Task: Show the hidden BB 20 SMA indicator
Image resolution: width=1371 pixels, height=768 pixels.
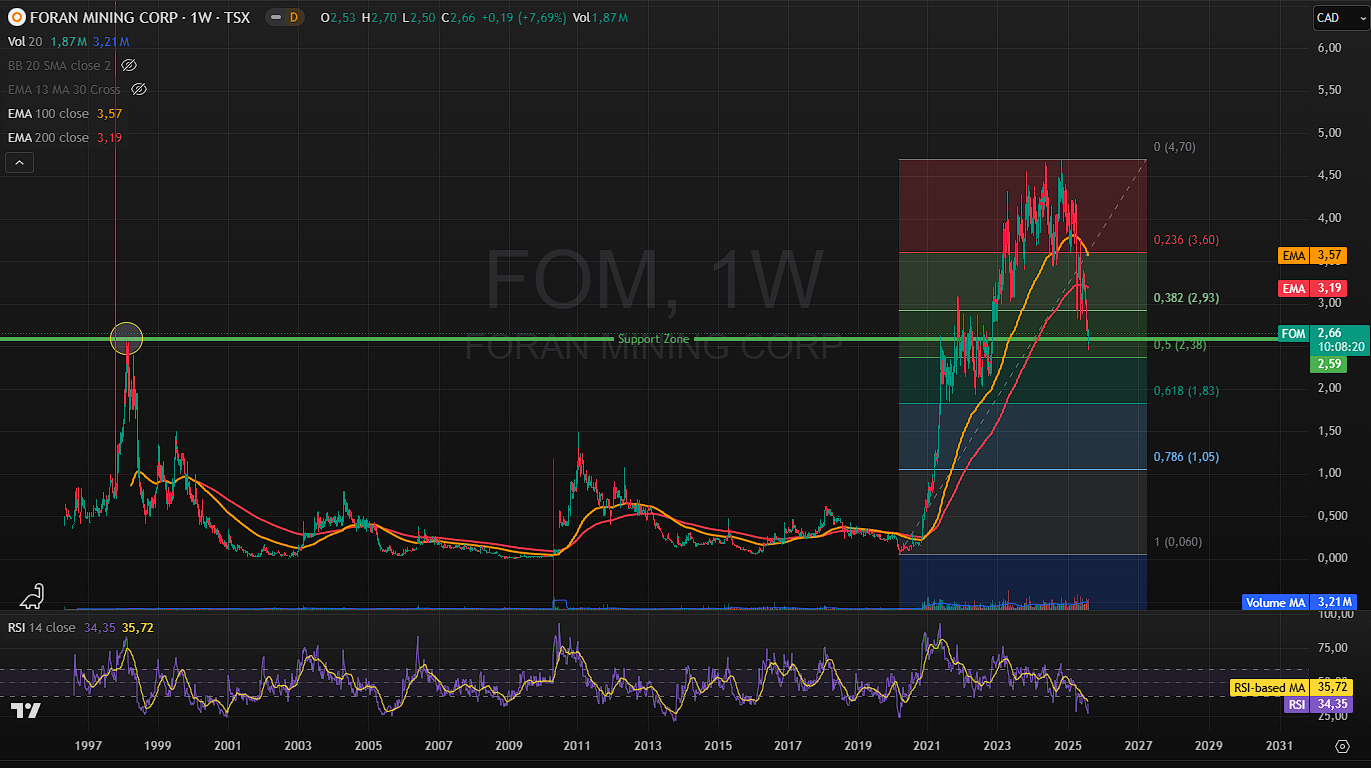Action: 128,65
